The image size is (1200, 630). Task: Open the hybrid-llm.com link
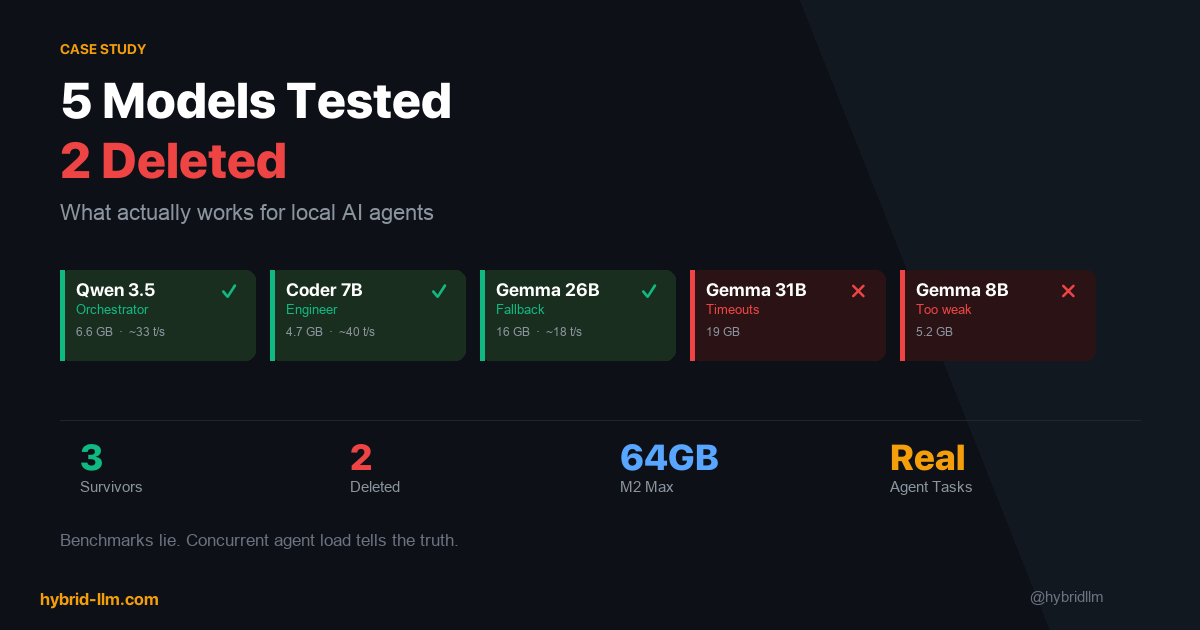99,599
